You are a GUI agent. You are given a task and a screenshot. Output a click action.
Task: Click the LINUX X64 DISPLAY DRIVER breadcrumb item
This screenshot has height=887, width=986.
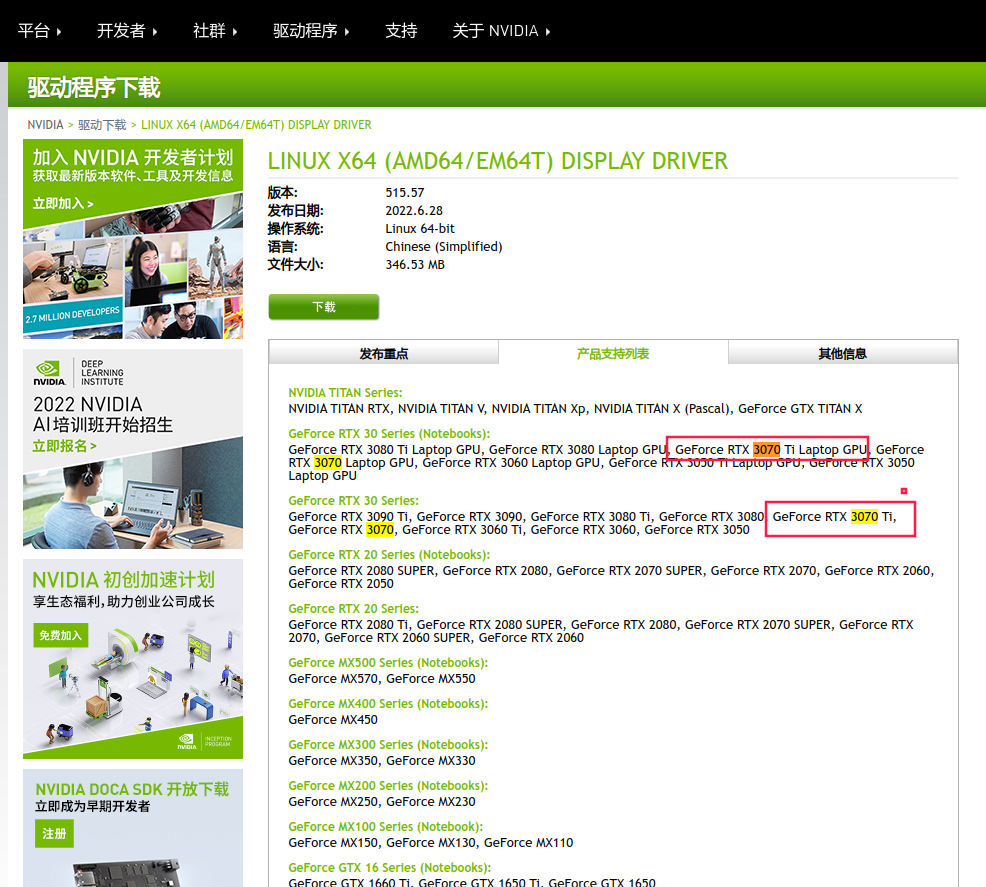pos(256,124)
